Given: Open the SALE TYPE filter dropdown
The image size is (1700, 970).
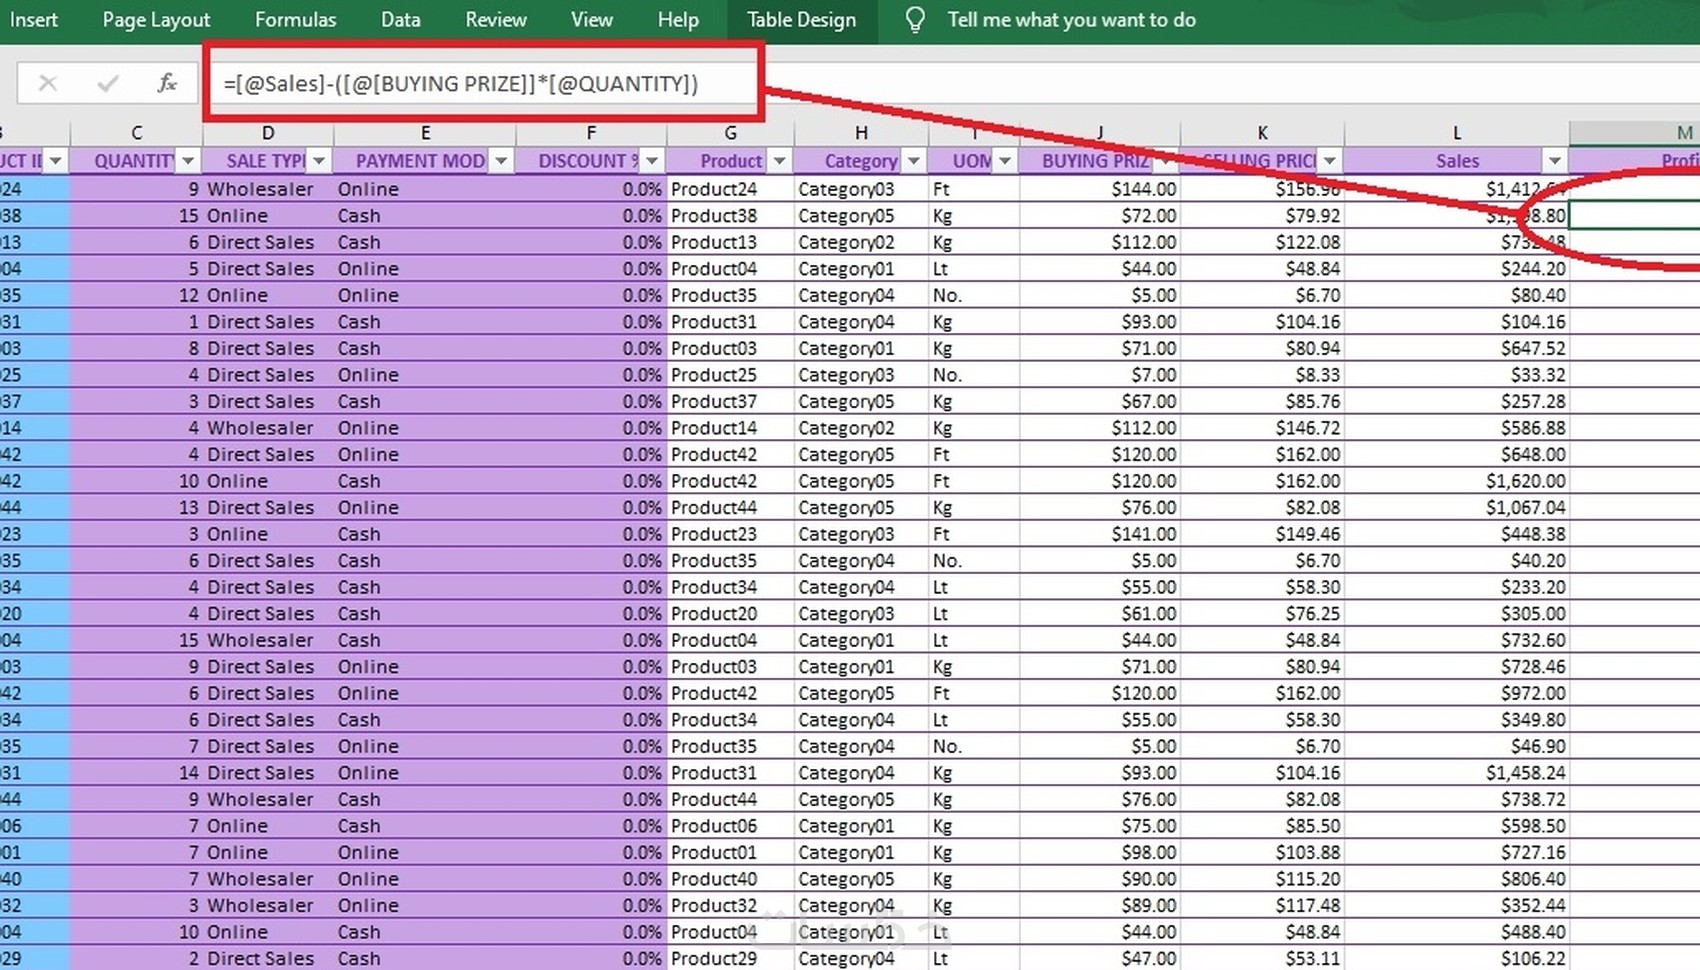Looking at the screenshot, I should coord(318,160).
